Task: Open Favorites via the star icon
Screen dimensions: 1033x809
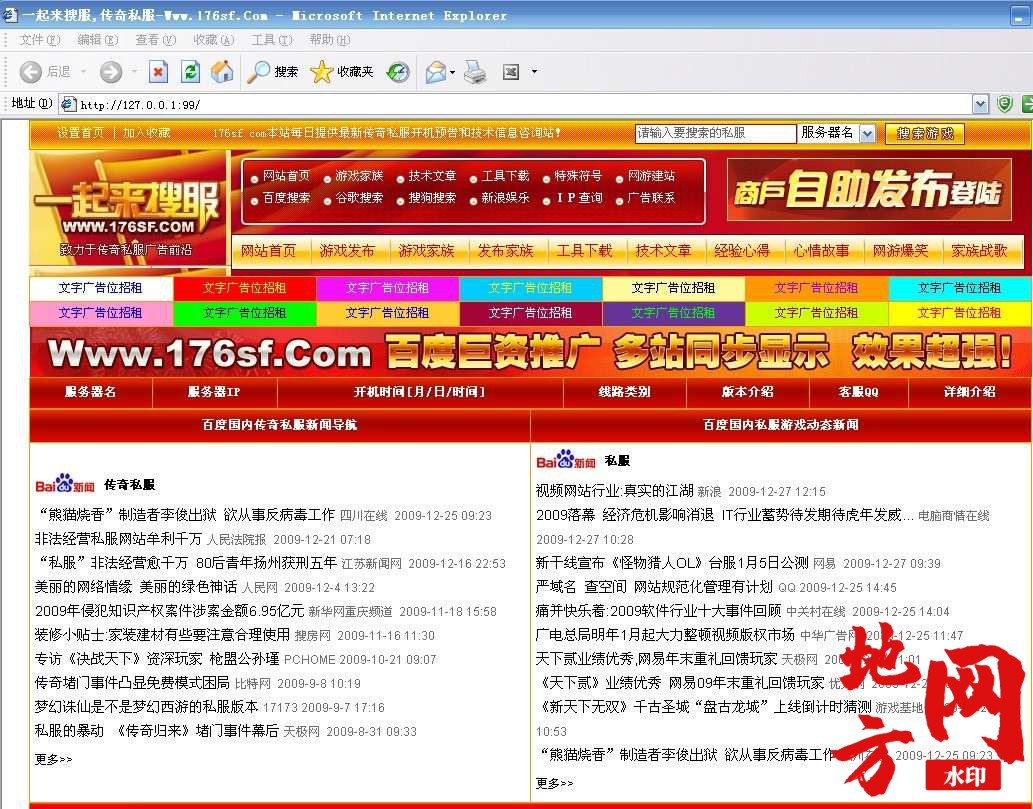Action: coord(341,72)
